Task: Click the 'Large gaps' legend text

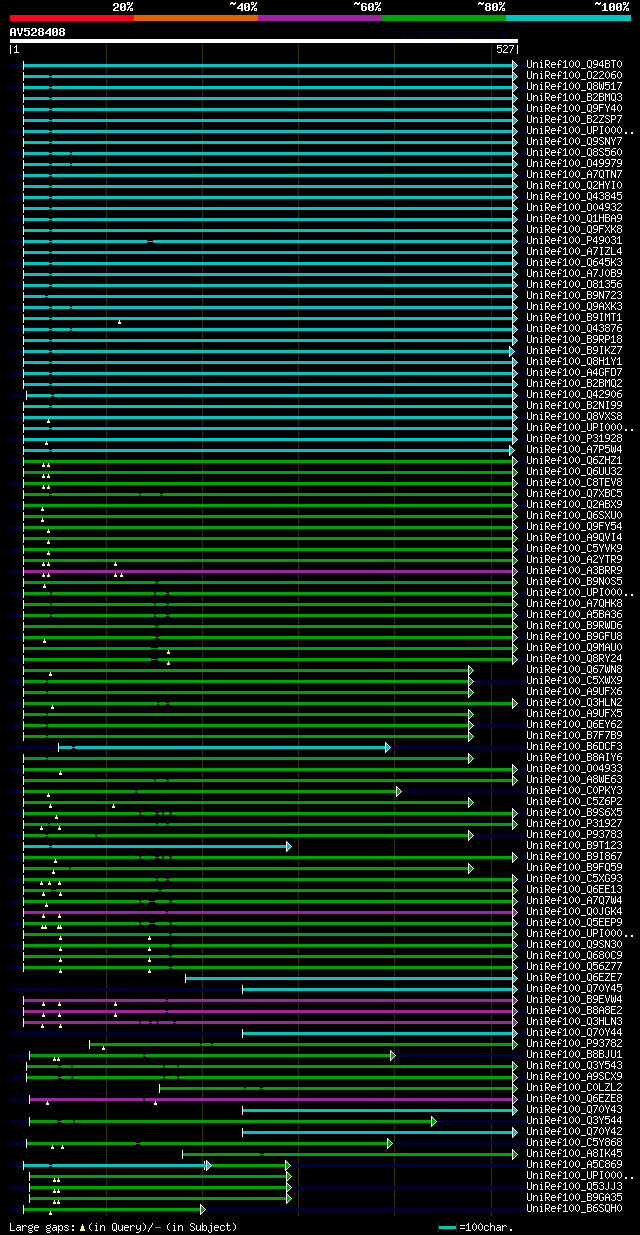Action: click(123, 1227)
